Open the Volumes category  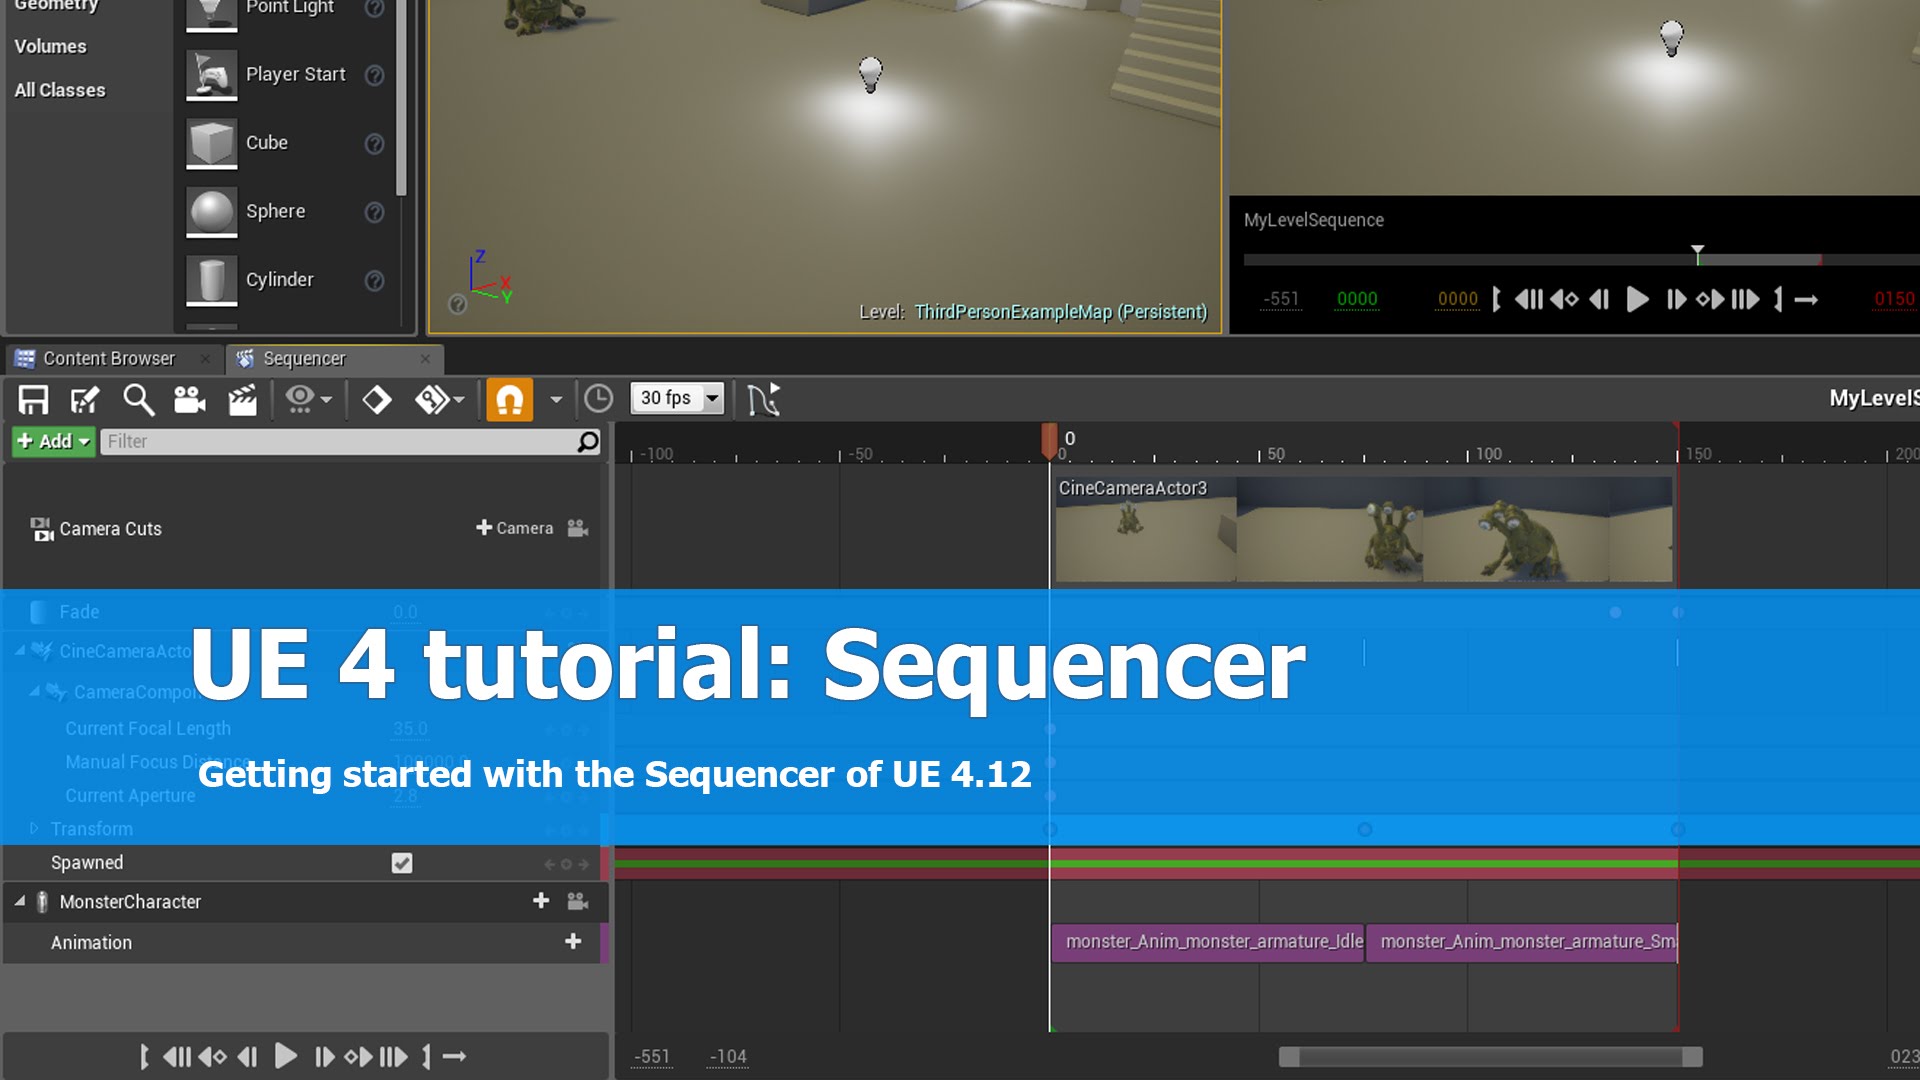coord(50,46)
